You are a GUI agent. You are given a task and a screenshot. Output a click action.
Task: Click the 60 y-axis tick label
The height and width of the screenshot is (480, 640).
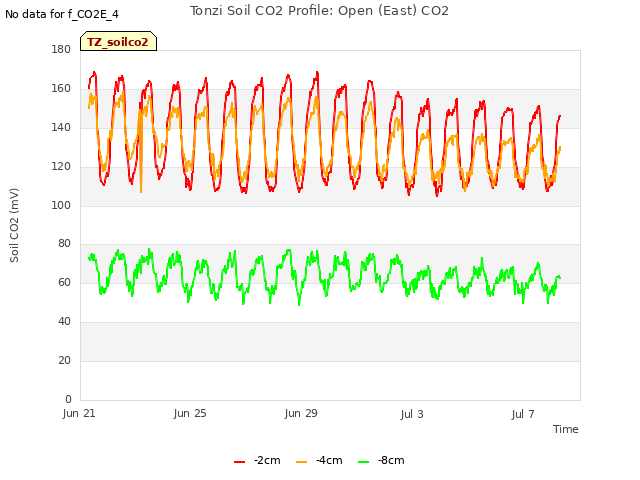coord(64,282)
